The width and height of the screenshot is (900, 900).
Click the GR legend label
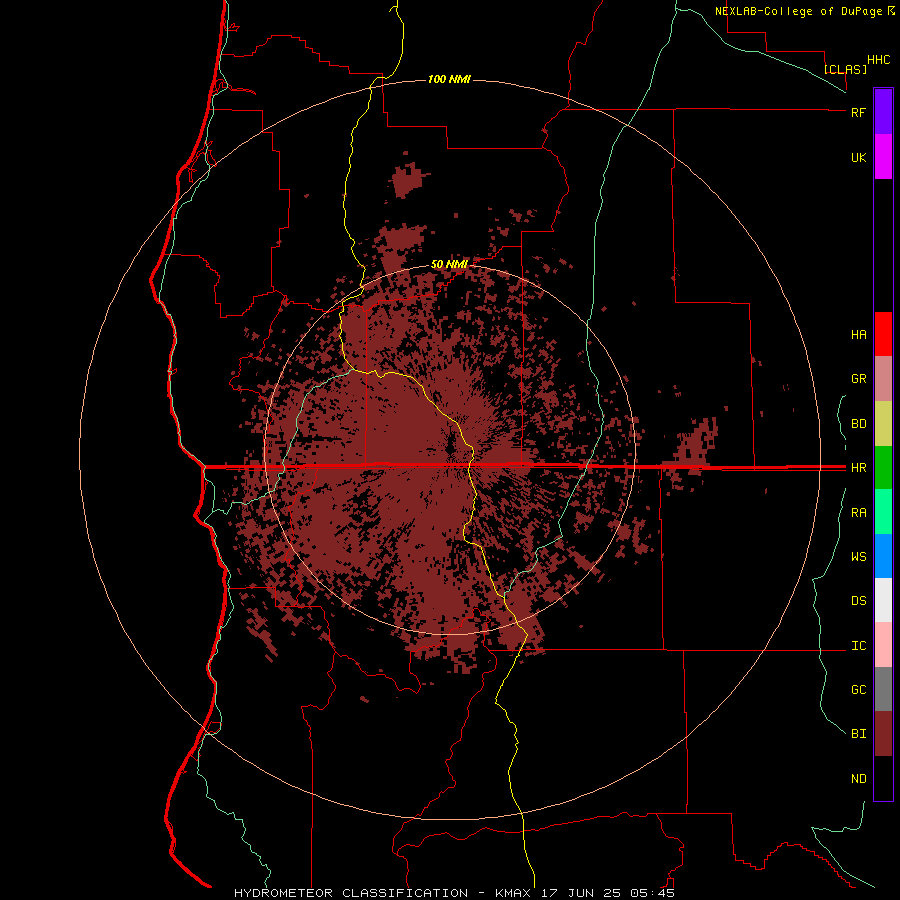pos(858,379)
